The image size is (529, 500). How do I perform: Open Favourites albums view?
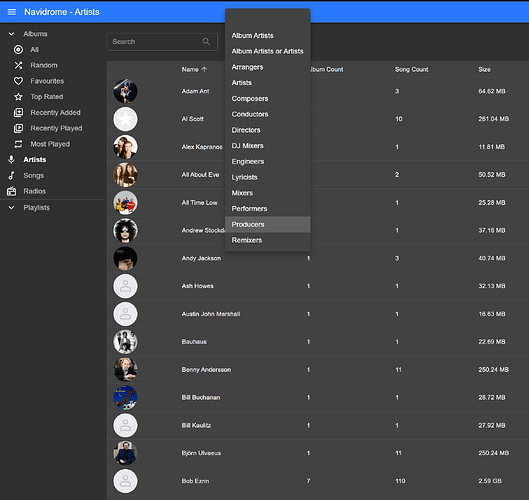[47, 81]
